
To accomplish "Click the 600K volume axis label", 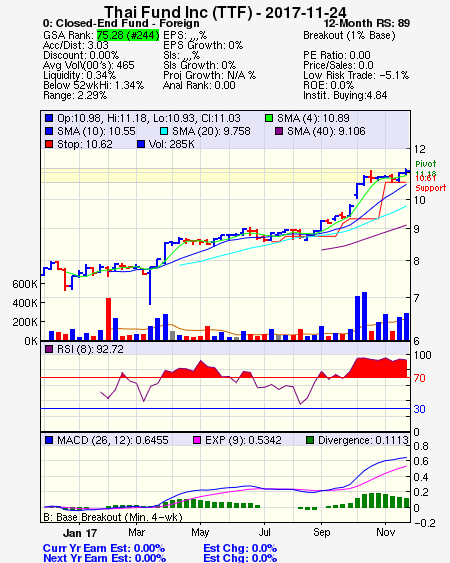I will tap(25, 284).
